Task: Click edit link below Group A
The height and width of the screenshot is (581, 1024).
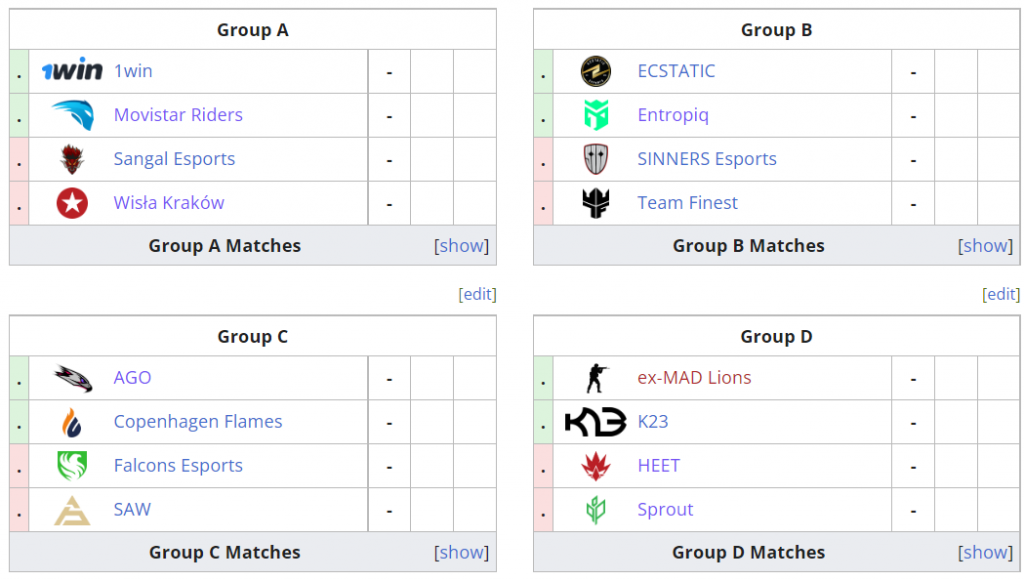Action: coord(477,294)
